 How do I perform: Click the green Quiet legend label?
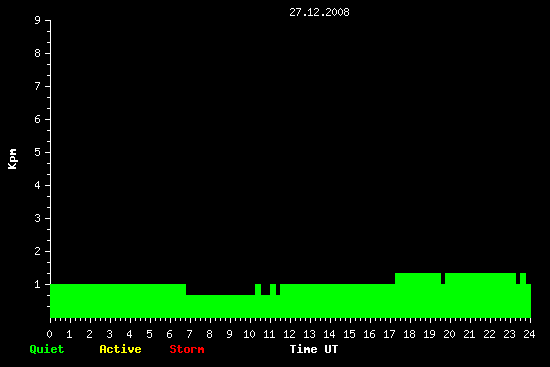(x=47, y=349)
